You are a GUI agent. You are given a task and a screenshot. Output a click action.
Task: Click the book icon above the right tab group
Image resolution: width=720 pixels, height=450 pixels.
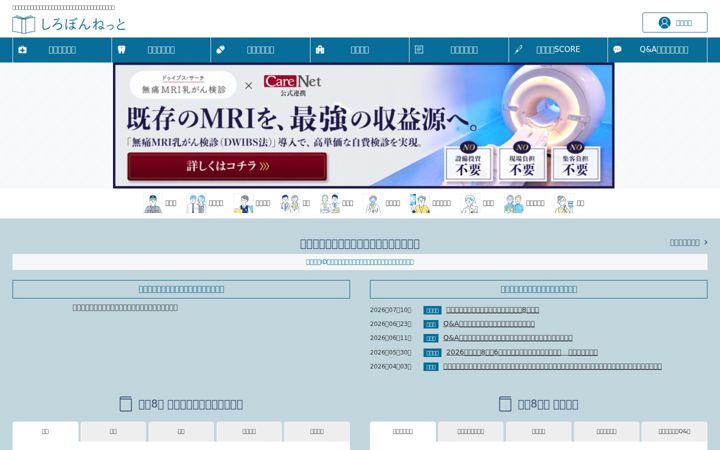505,404
